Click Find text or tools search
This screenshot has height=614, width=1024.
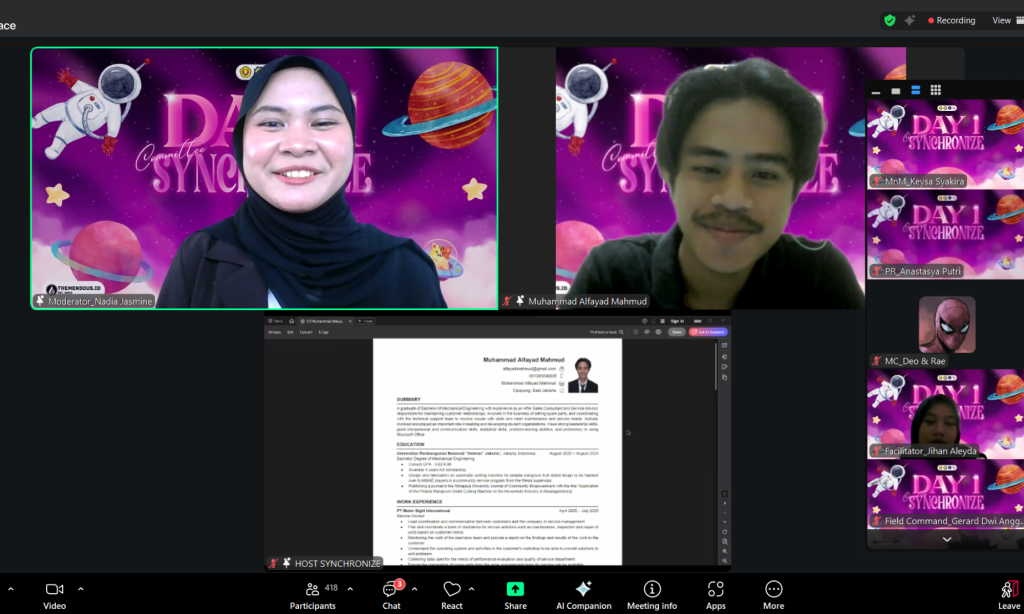click(x=607, y=332)
